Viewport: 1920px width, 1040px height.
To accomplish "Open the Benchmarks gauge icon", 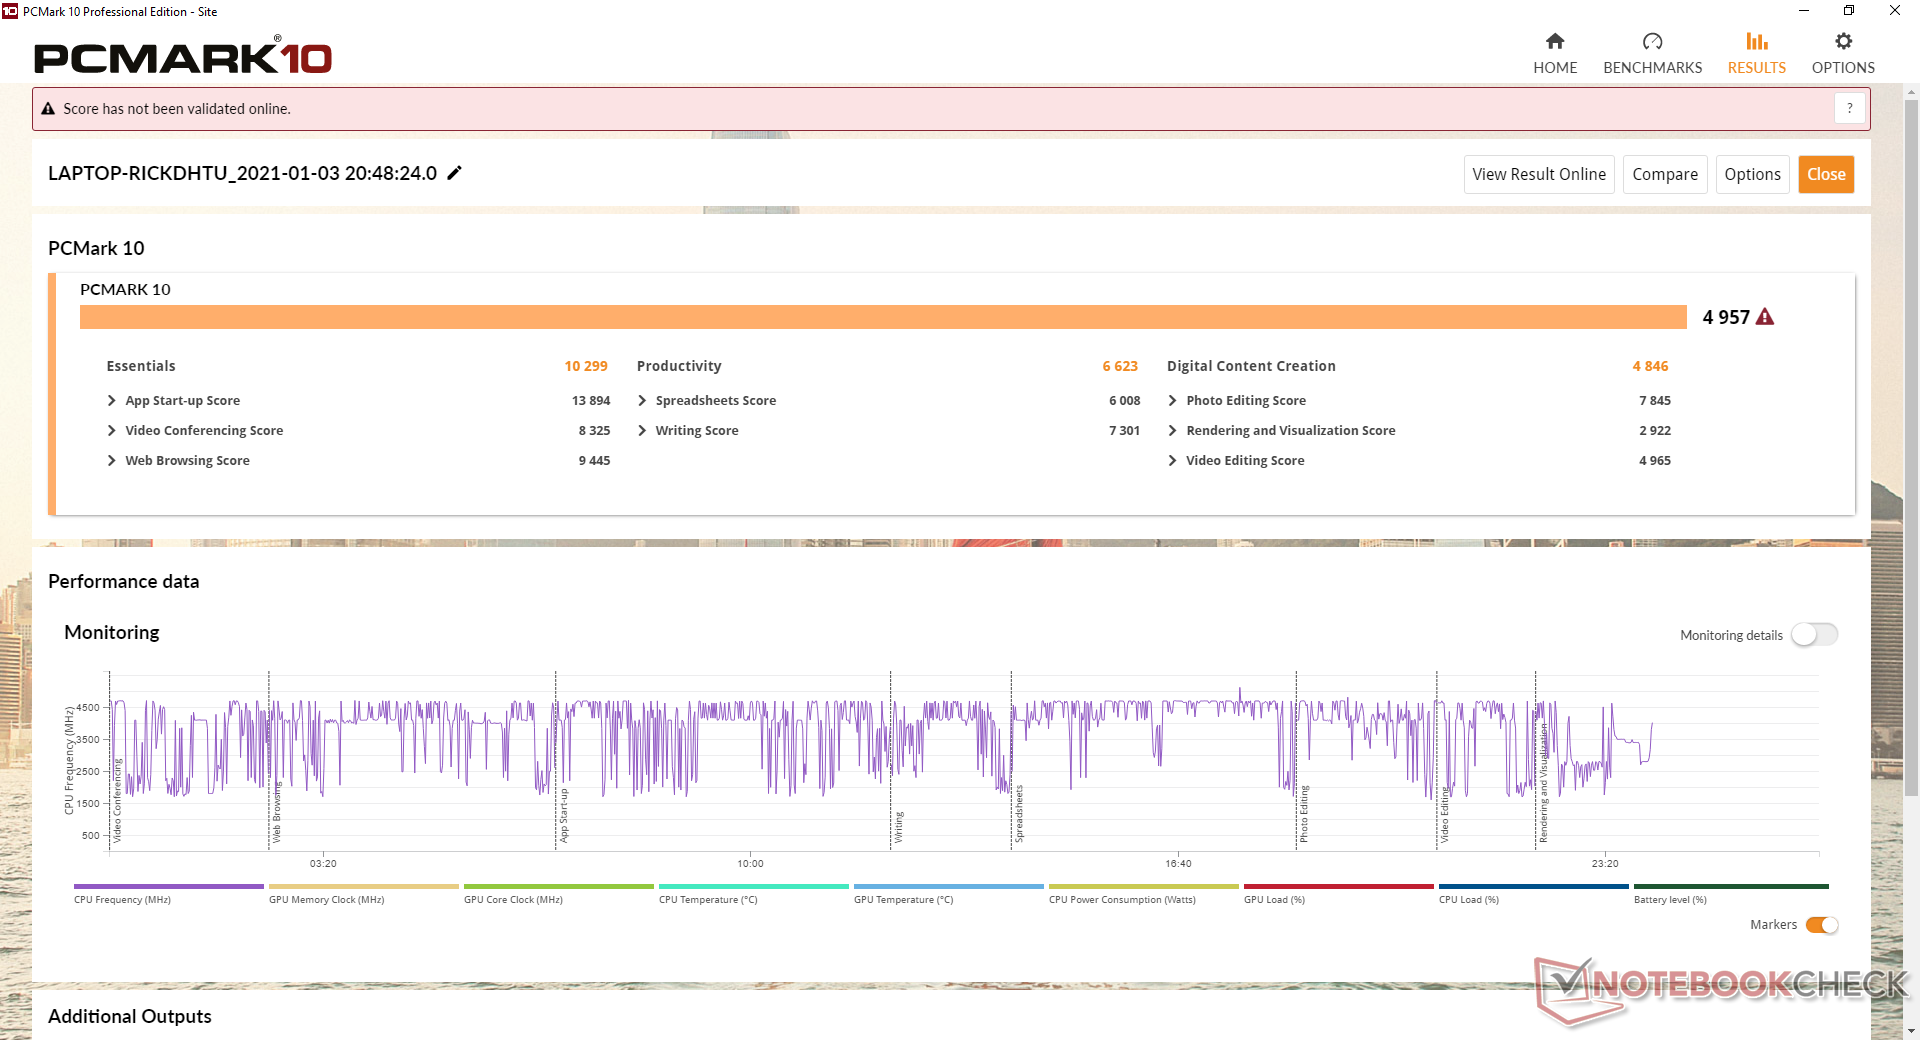I will tap(1652, 42).
